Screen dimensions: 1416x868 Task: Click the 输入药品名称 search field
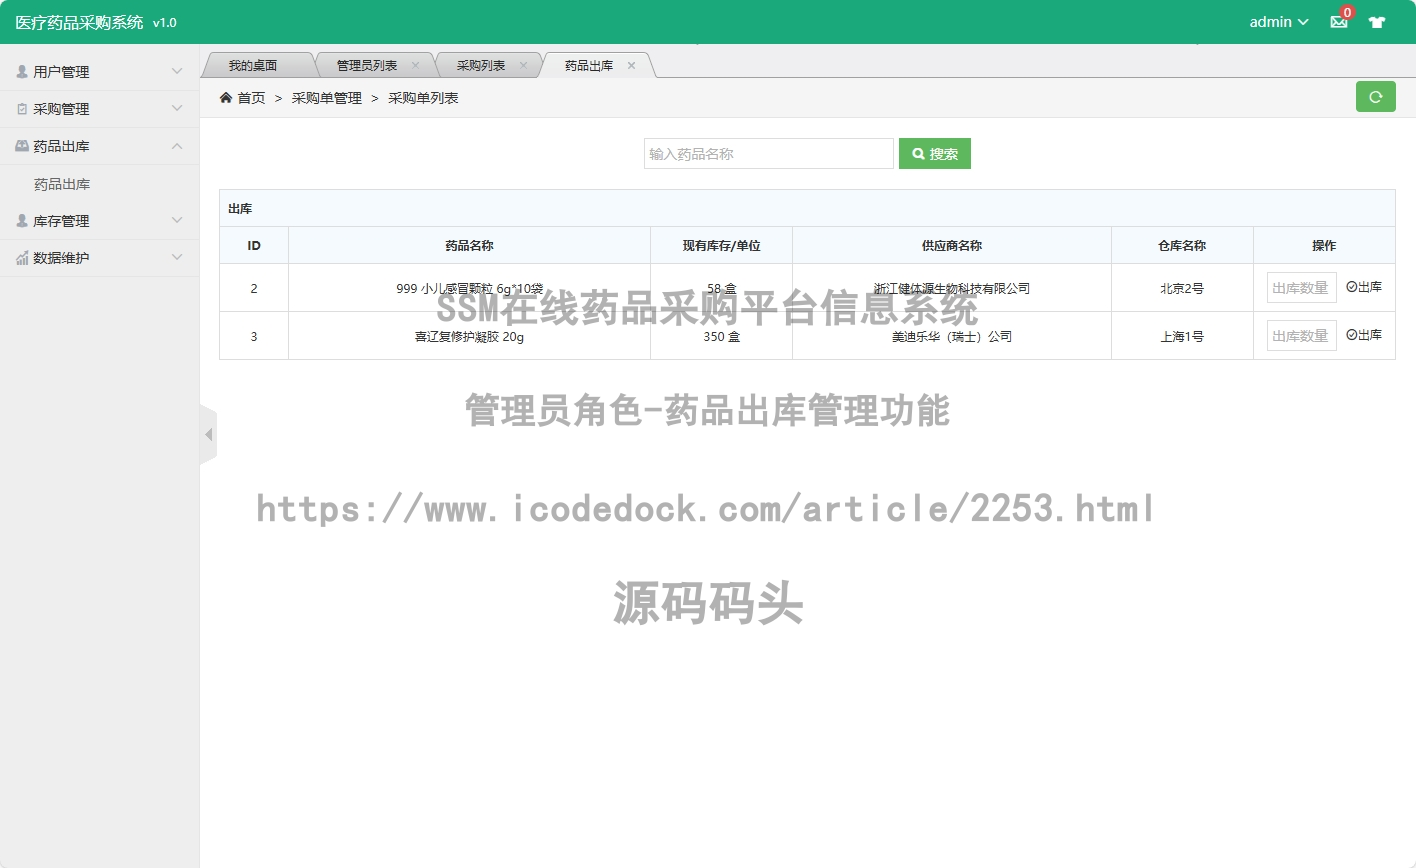coord(768,154)
